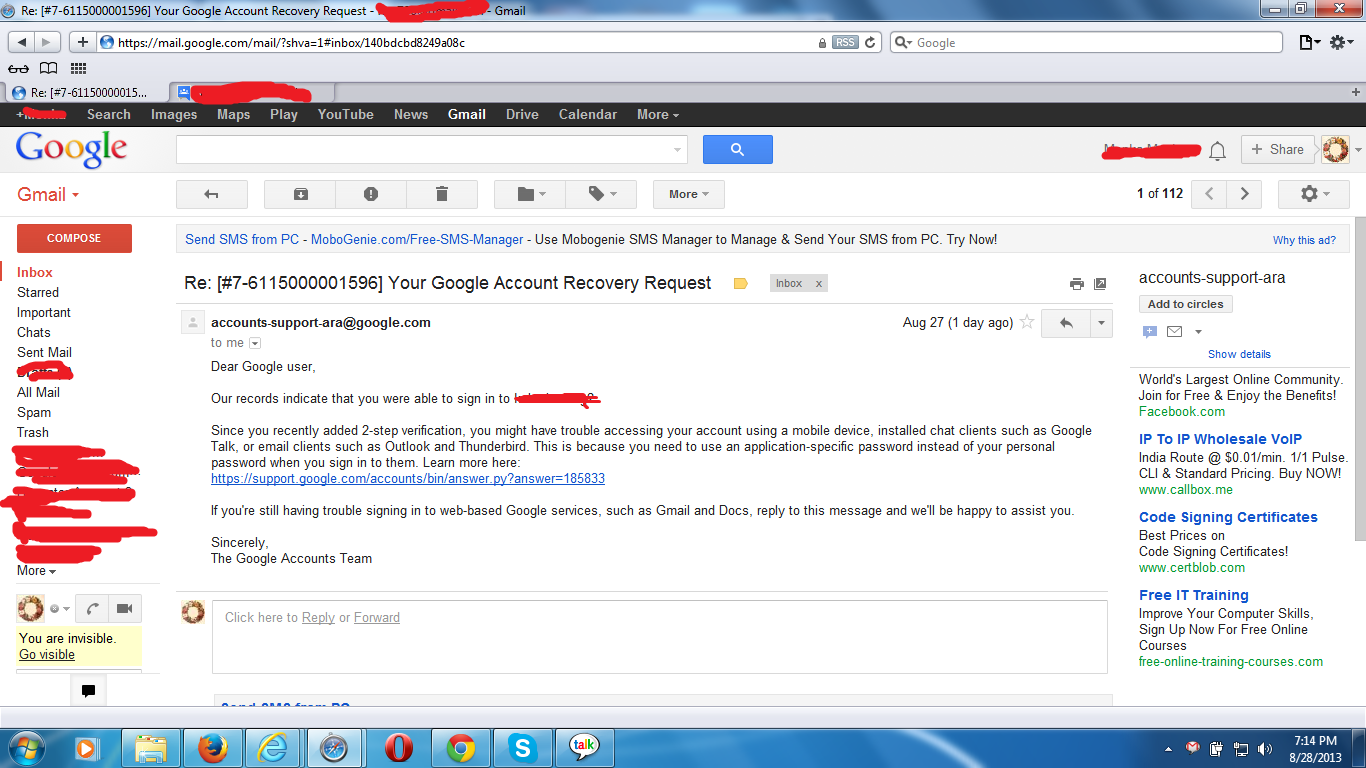Open Safari's page menu
1366x768 pixels.
tap(1309, 43)
